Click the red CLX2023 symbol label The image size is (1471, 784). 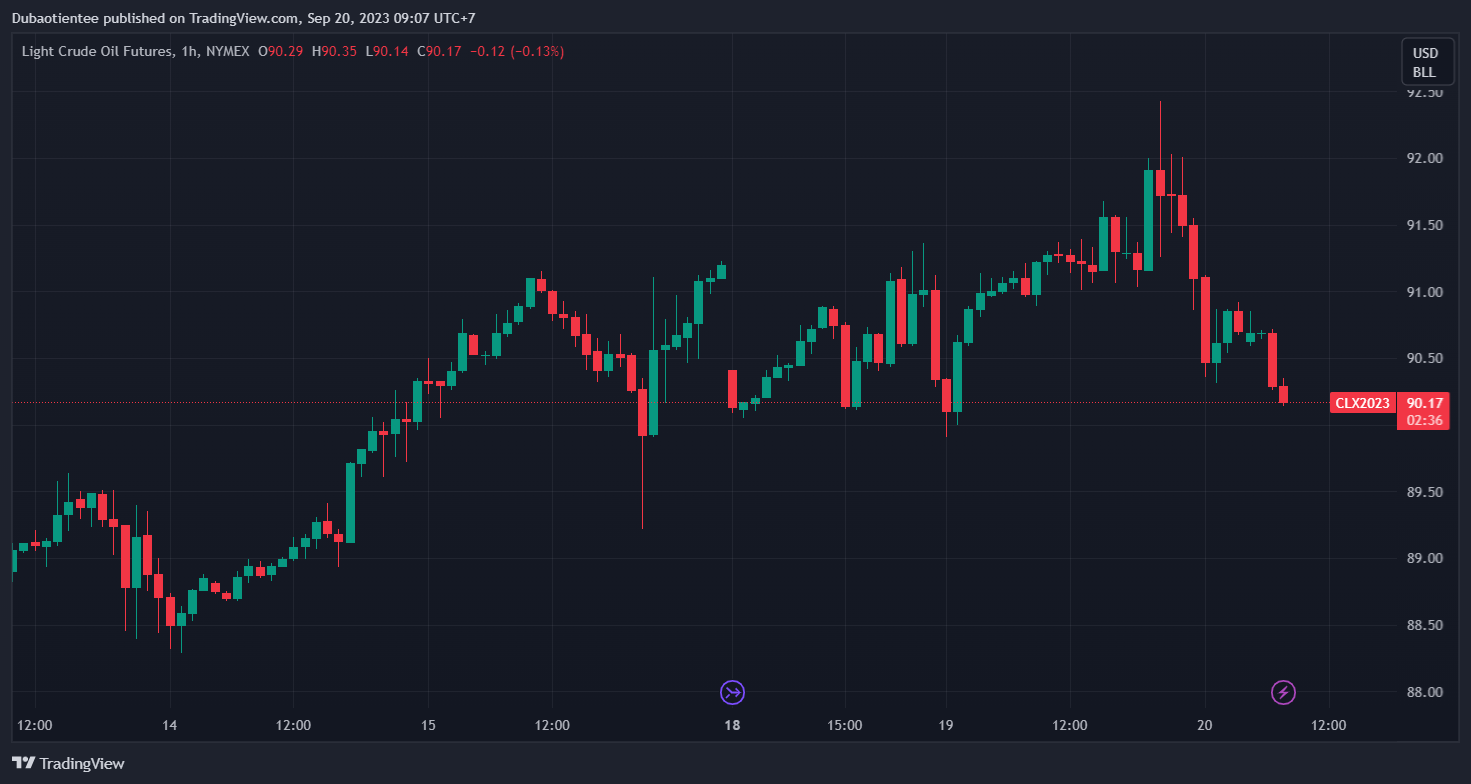click(1362, 403)
